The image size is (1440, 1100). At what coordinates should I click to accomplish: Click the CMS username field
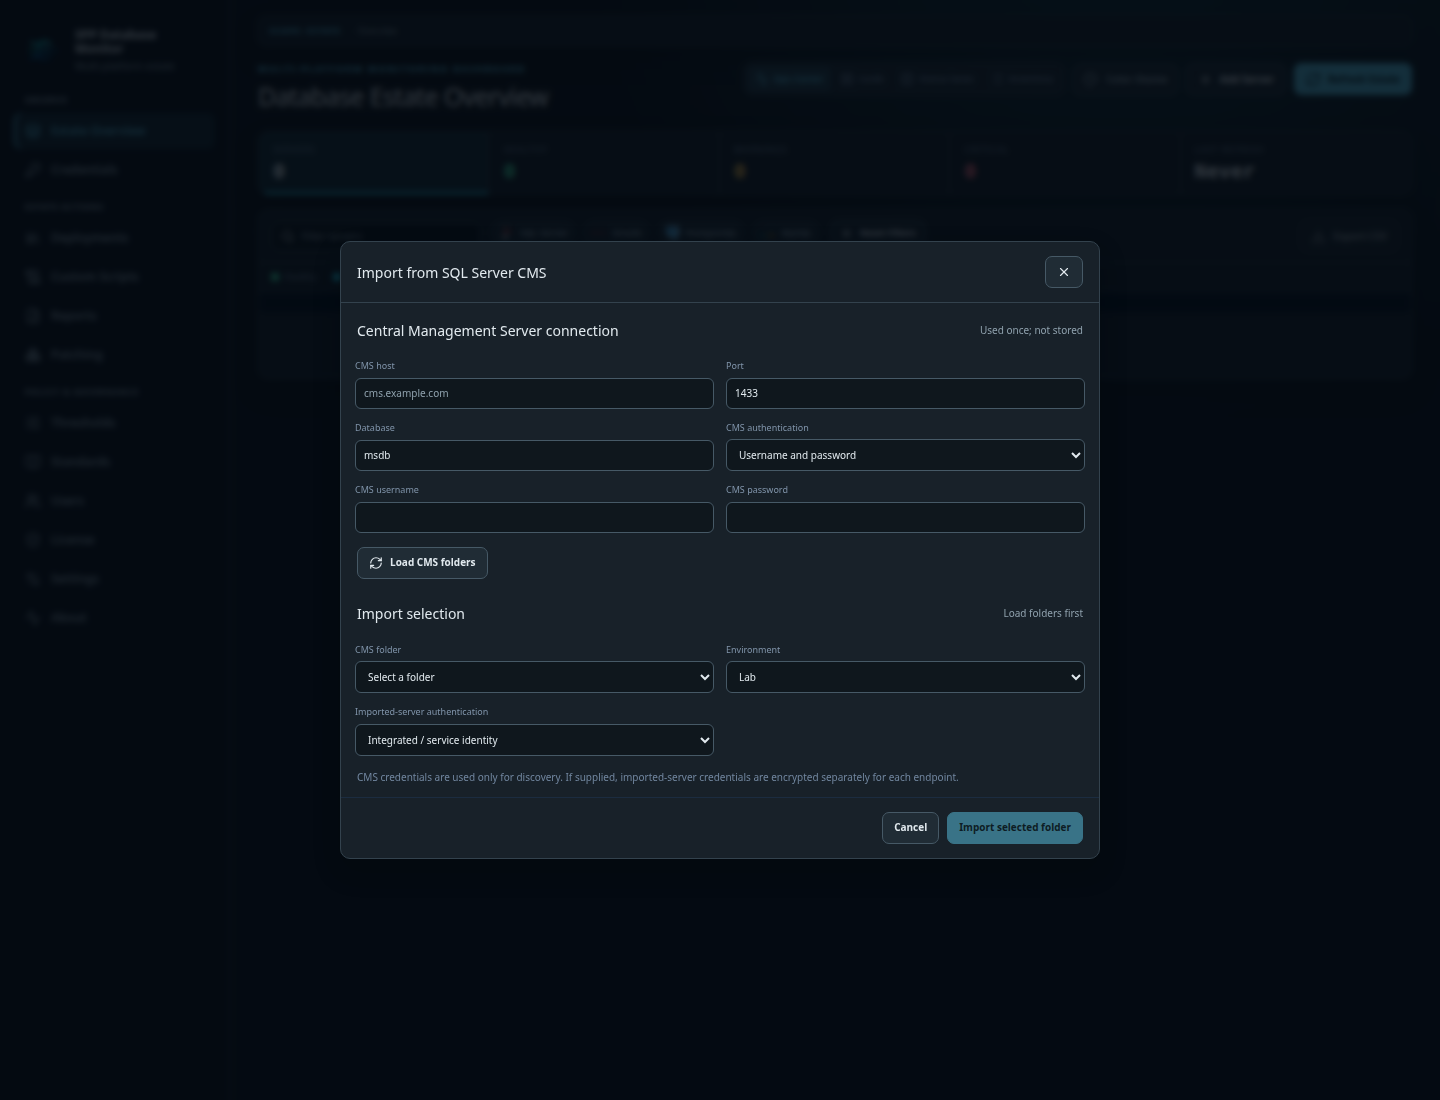pyautogui.click(x=534, y=517)
